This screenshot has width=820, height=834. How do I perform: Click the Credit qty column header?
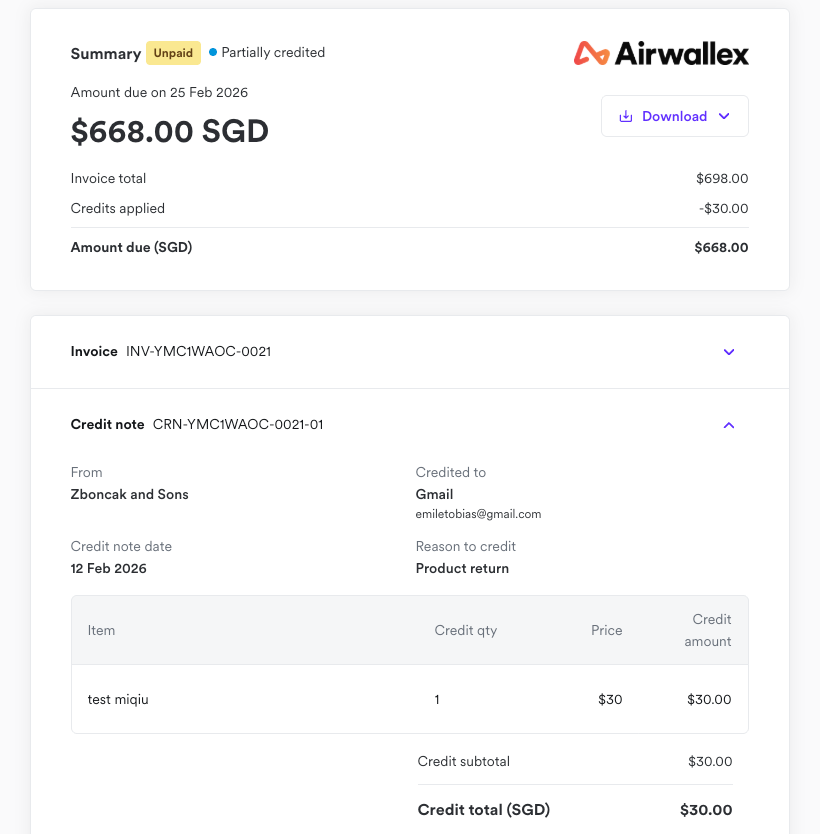465,630
